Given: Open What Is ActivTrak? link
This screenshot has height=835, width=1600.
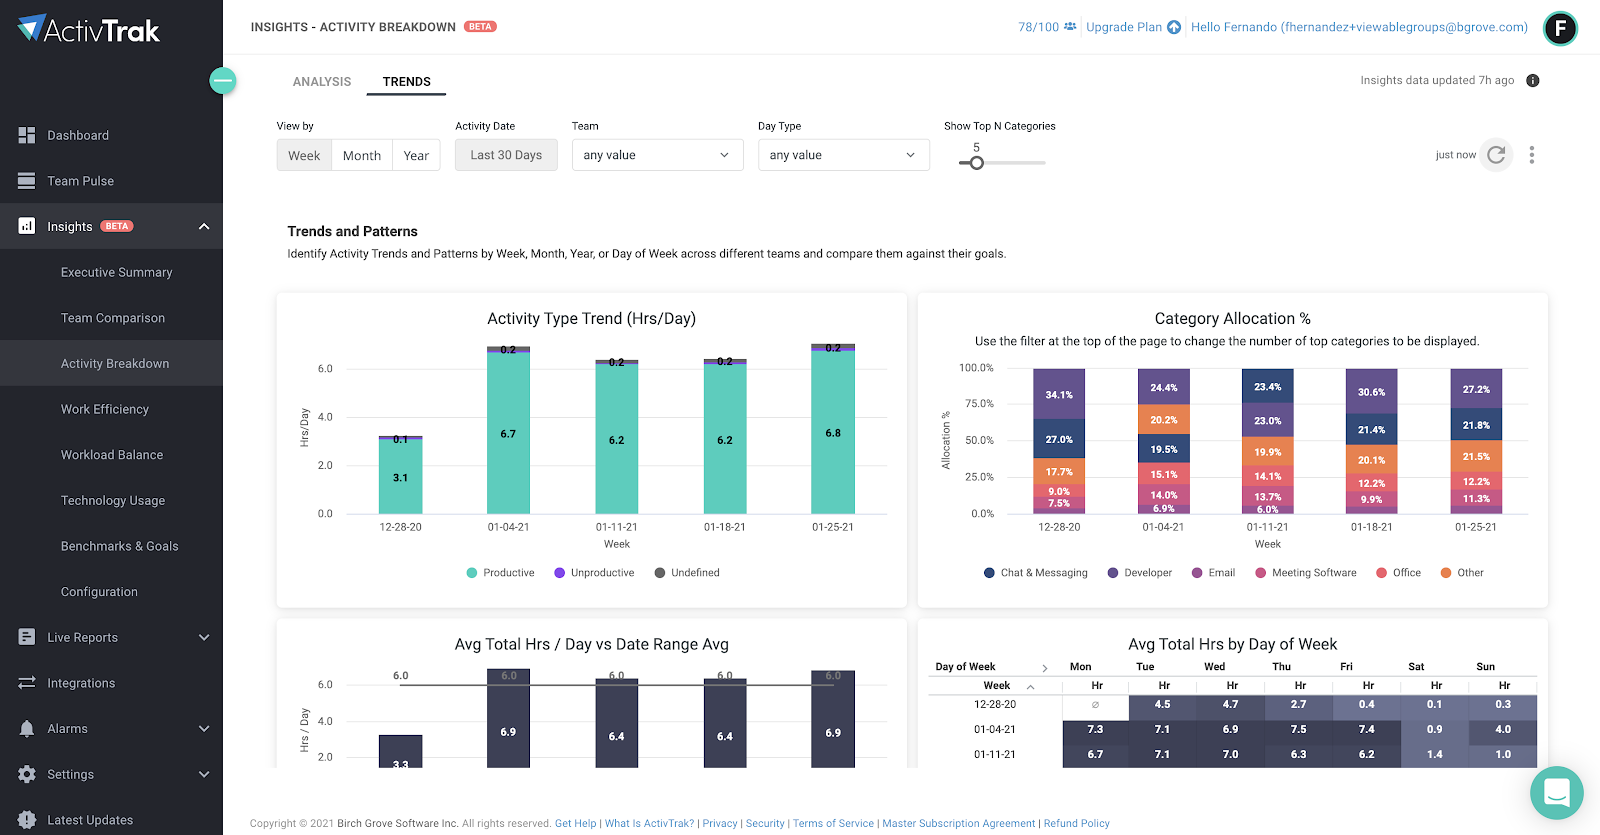Looking at the screenshot, I should 649,824.
